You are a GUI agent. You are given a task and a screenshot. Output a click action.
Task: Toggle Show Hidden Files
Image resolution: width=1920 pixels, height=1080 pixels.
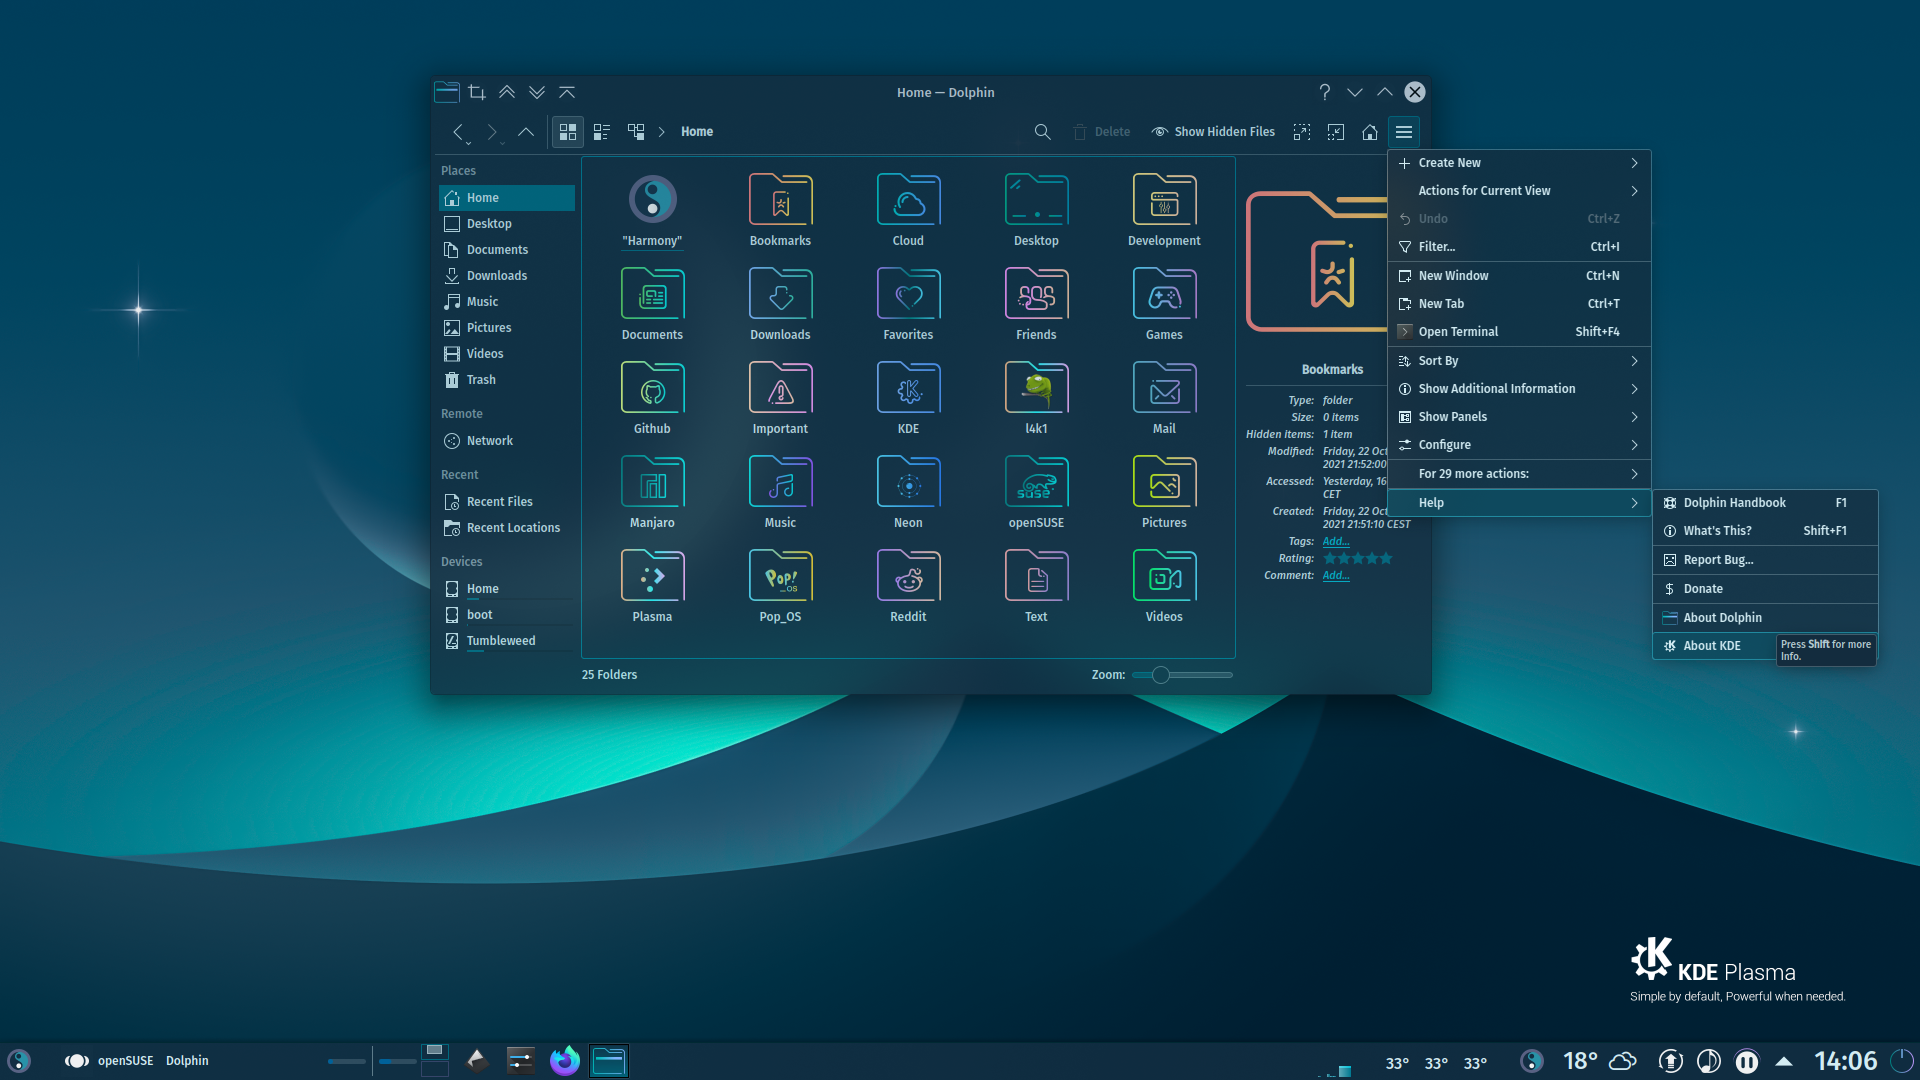1213,132
